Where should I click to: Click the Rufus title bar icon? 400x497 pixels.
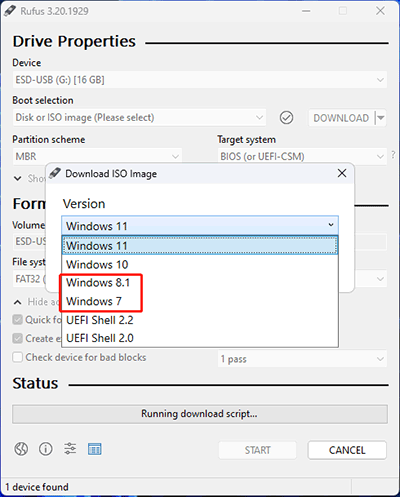(x=10, y=11)
